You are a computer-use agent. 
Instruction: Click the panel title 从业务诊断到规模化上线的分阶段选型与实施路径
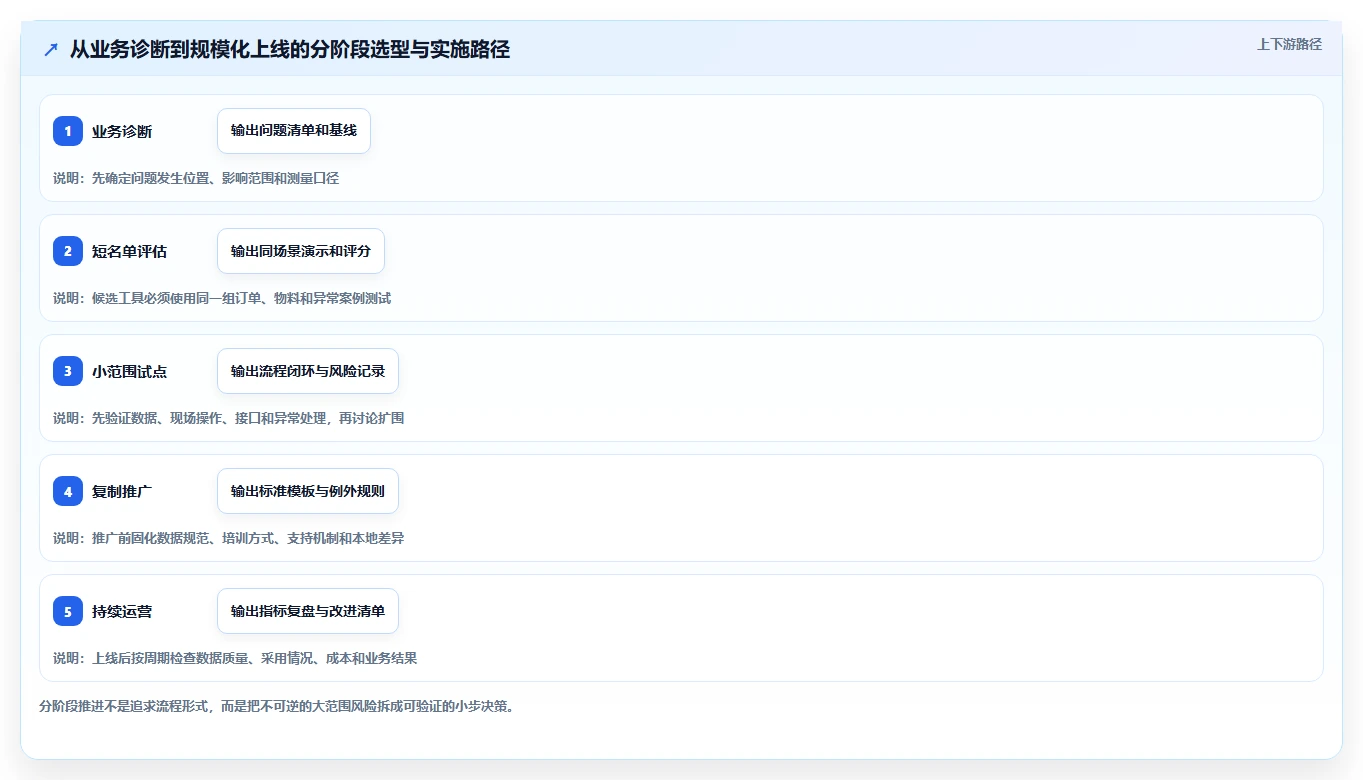(x=290, y=49)
